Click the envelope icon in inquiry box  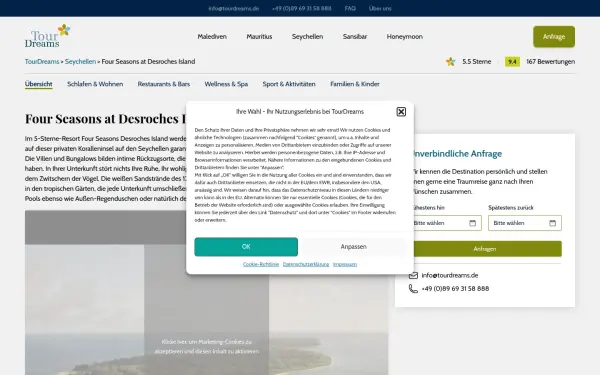pyautogui.click(x=413, y=276)
